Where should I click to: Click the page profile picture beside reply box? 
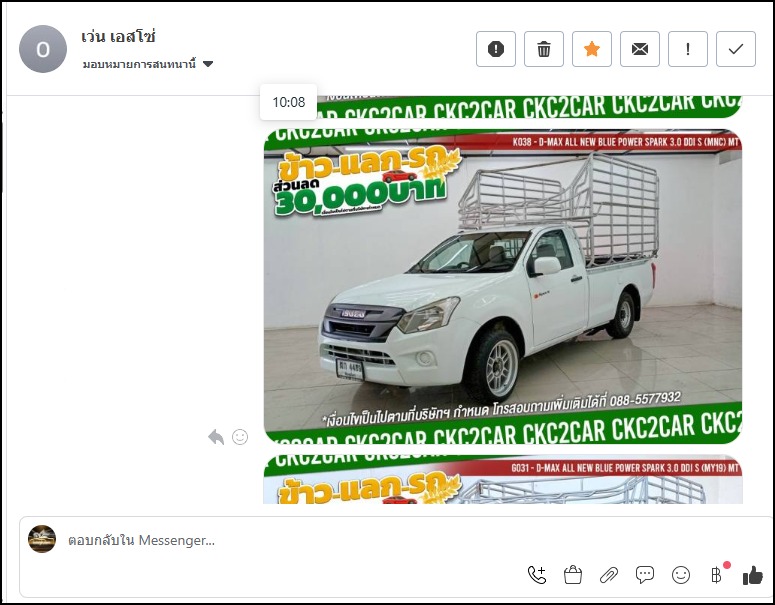pyautogui.click(x=42, y=539)
